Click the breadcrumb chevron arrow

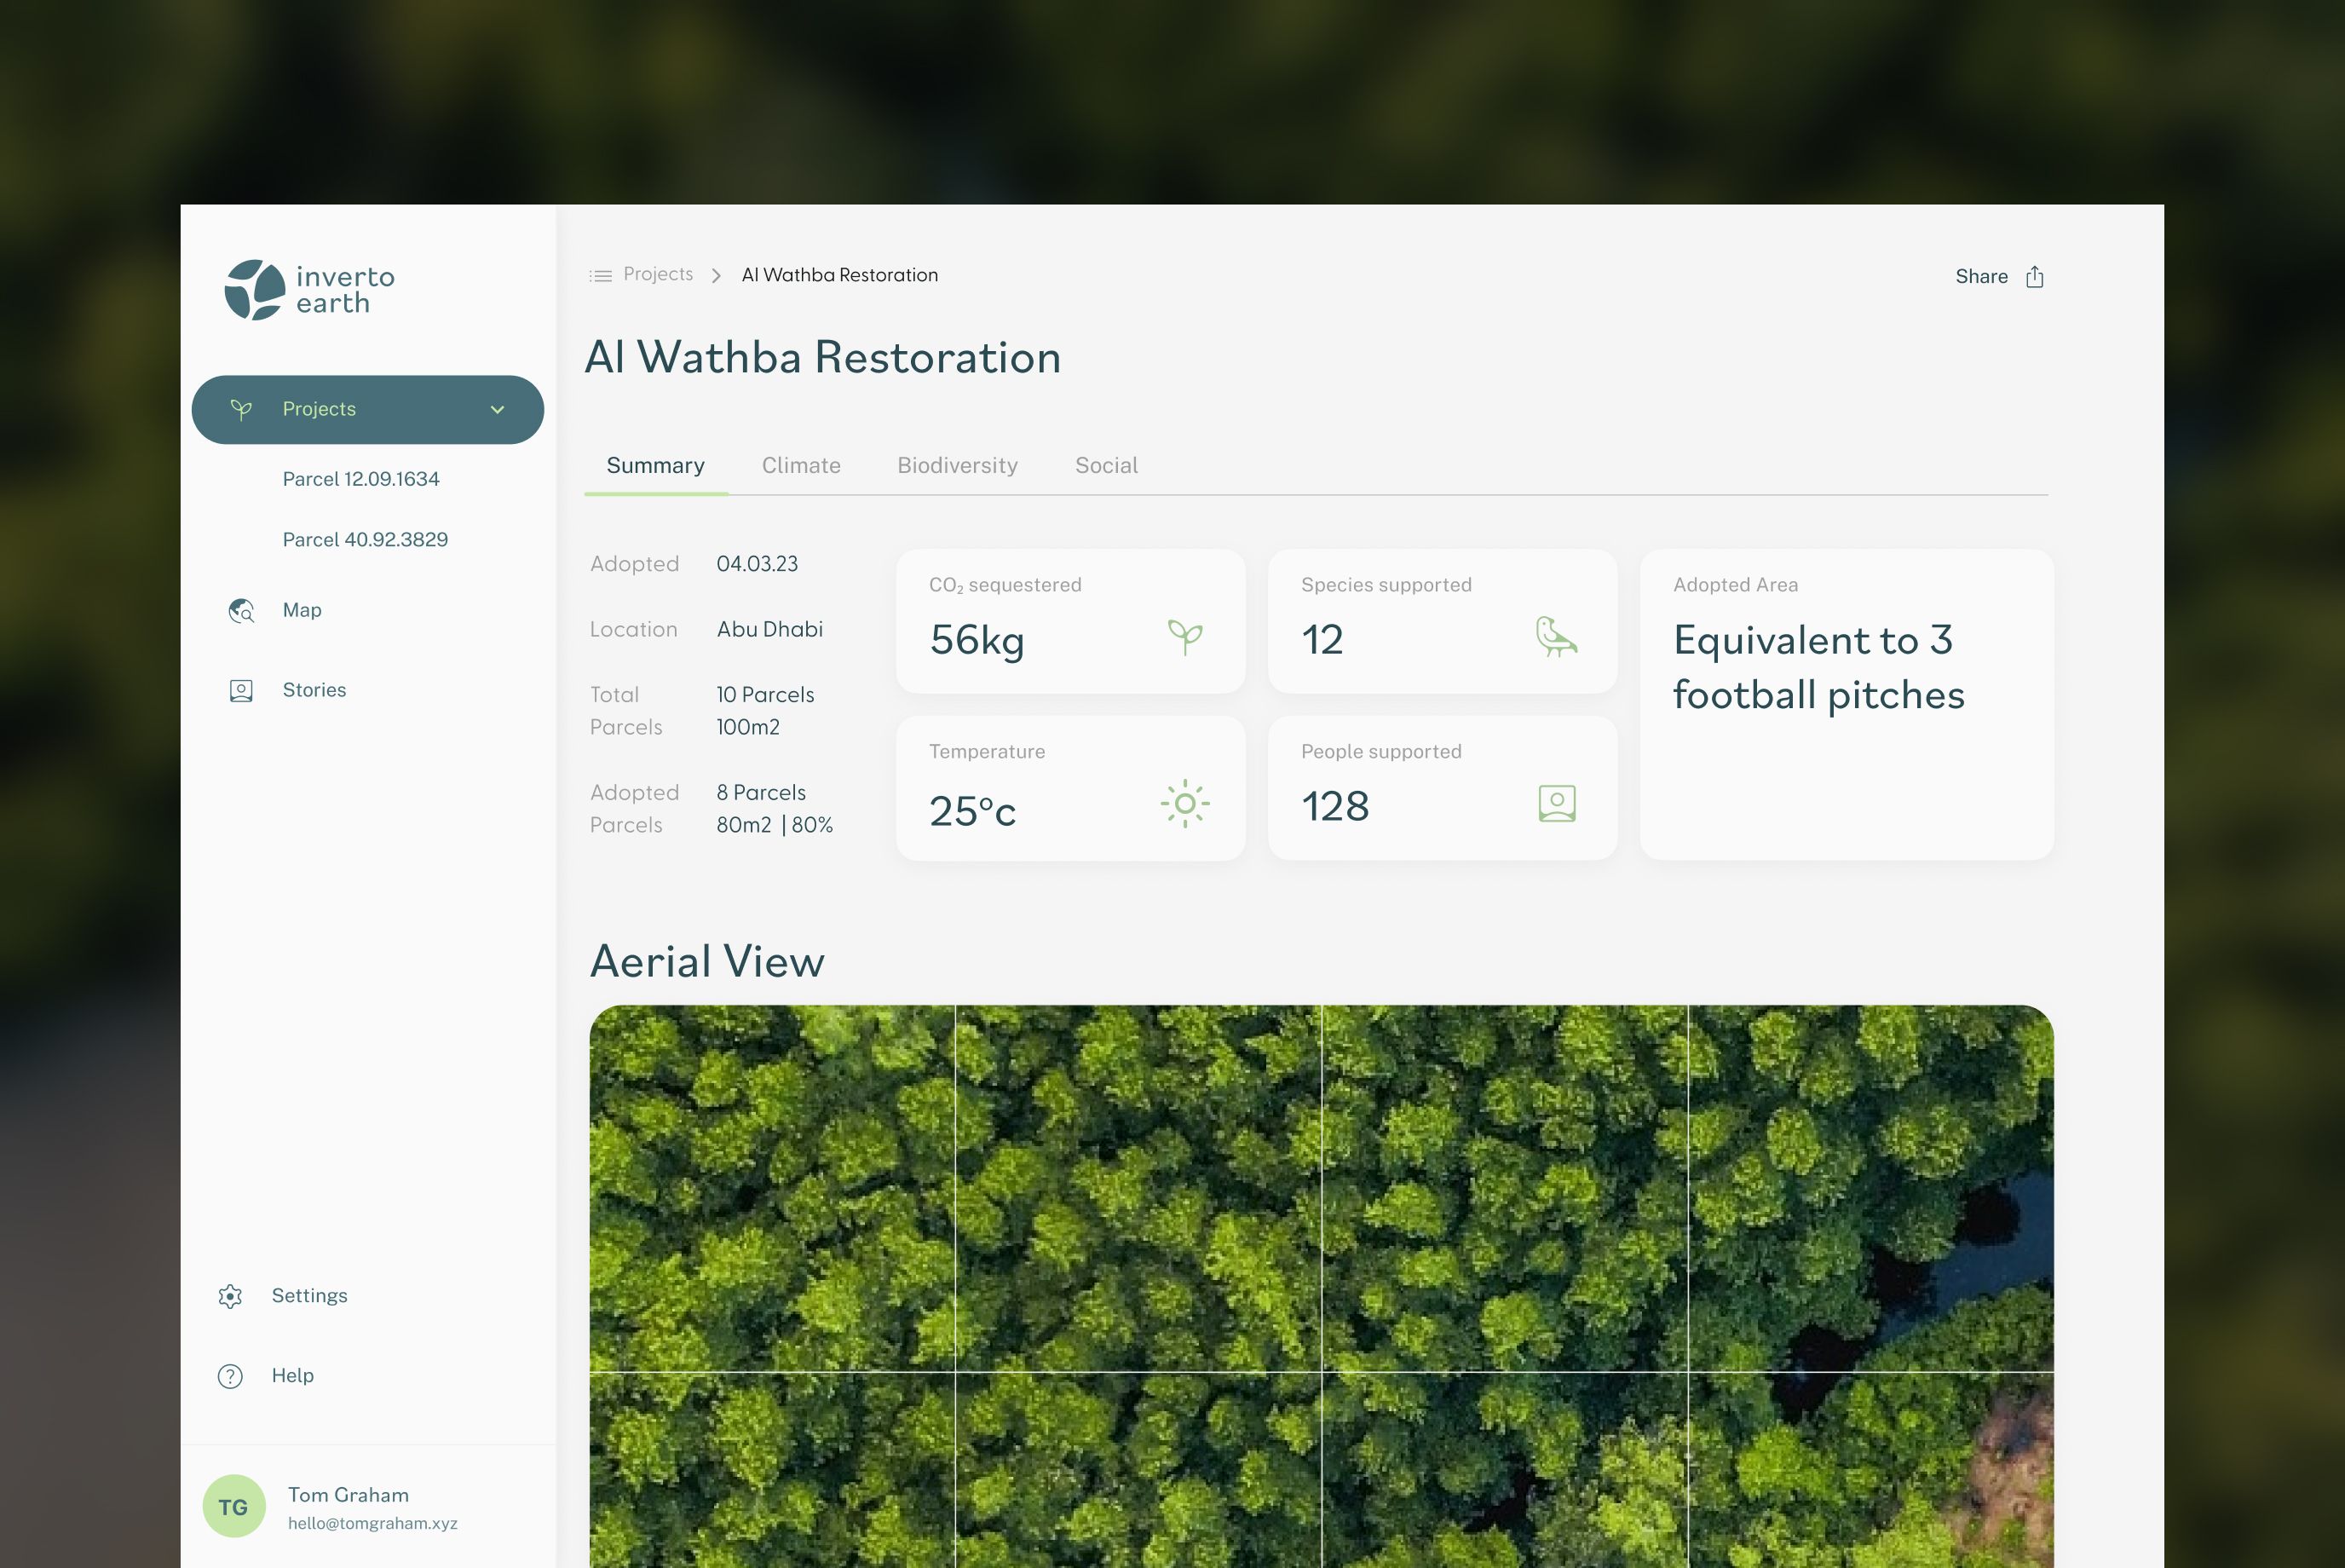pyautogui.click(x=716, y=275)
